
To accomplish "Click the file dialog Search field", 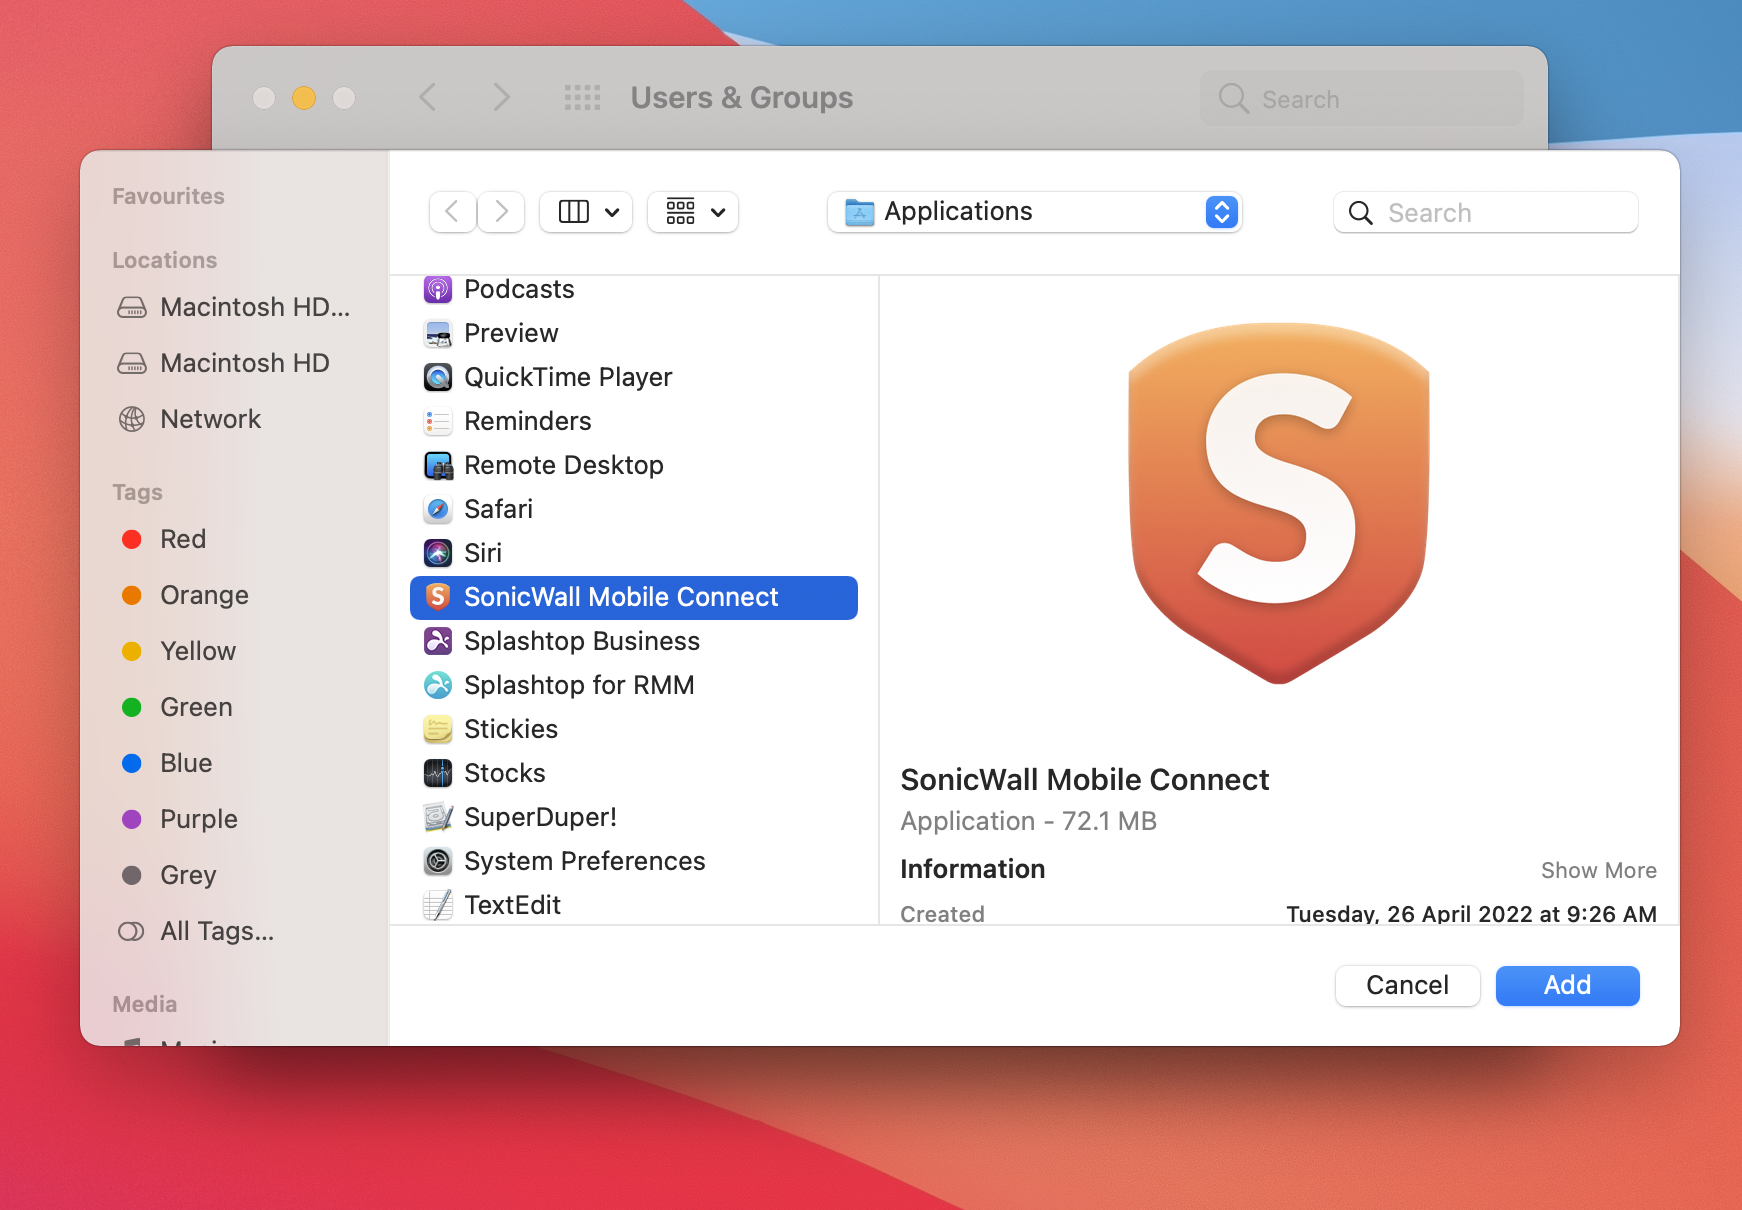I will [1486, 213].
